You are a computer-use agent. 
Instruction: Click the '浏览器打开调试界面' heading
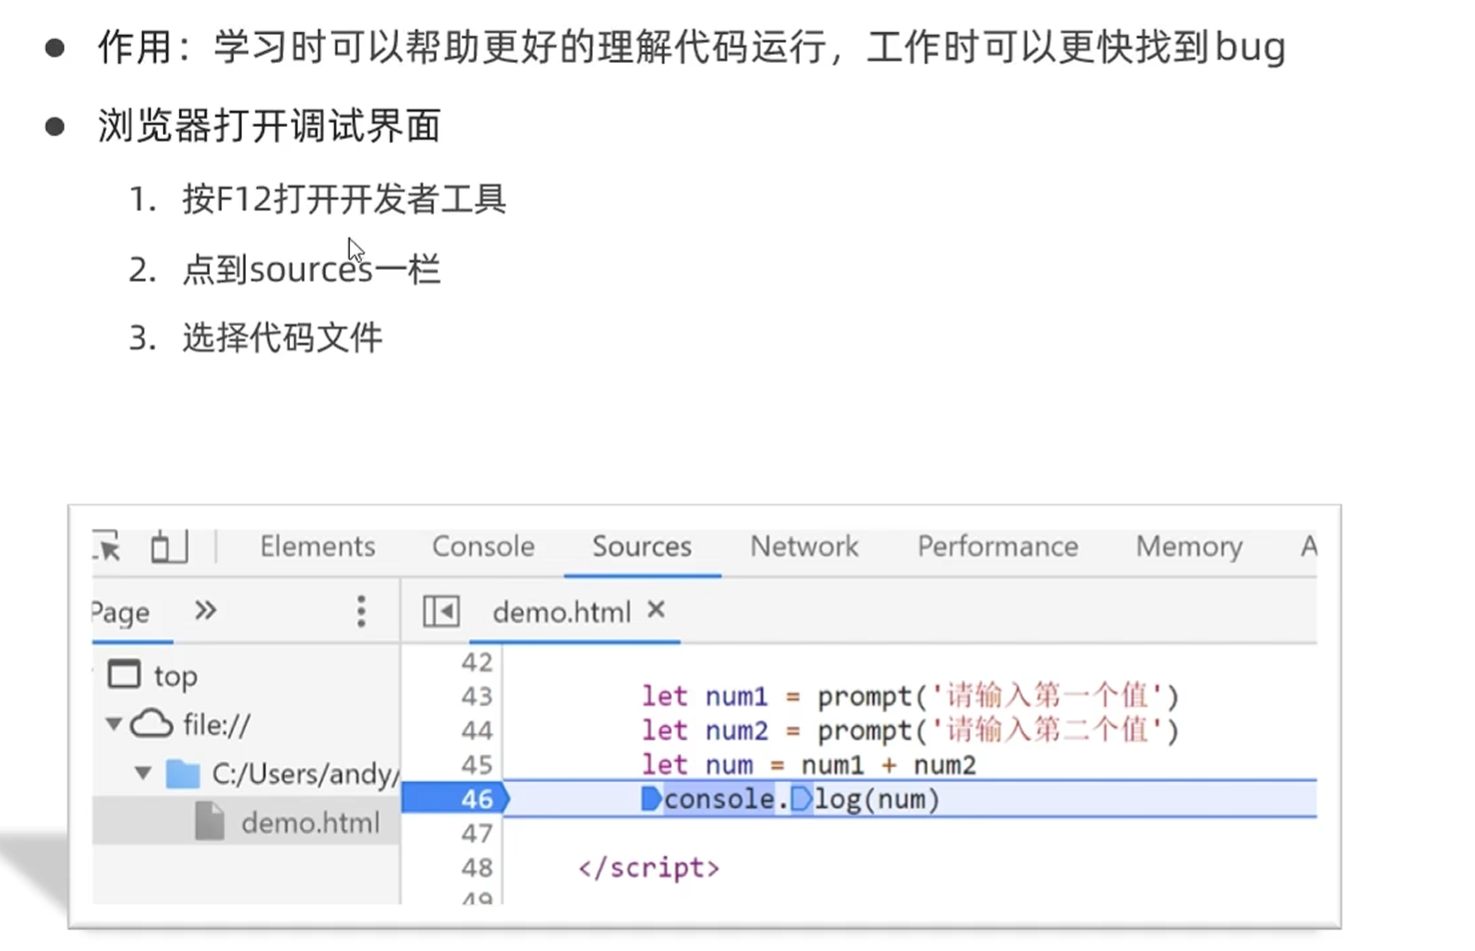point(269,126)
